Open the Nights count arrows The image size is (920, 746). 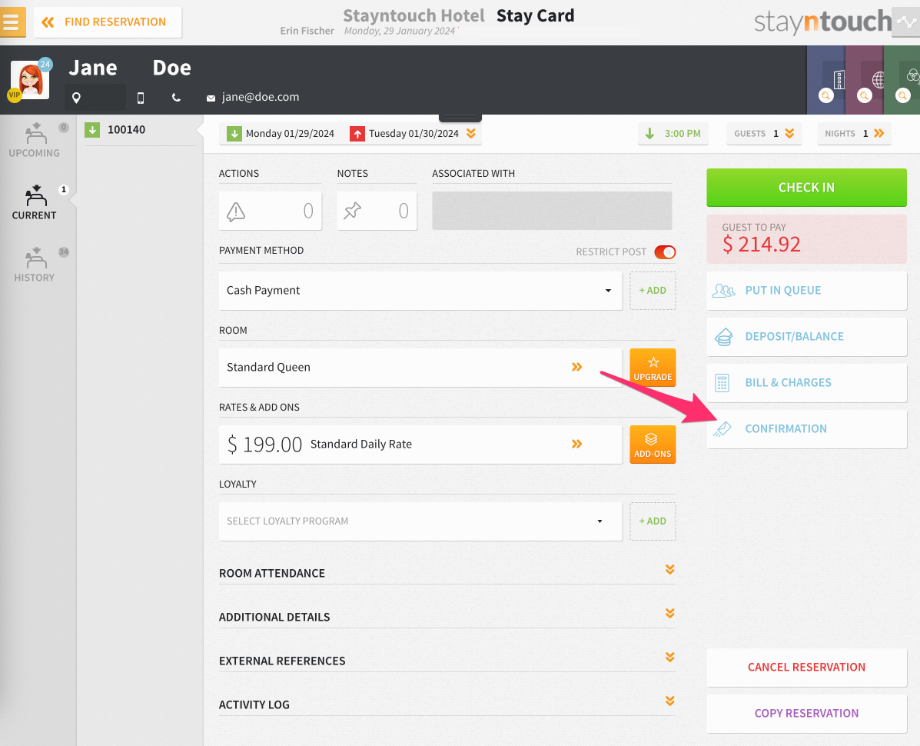(x=879, y=134)
